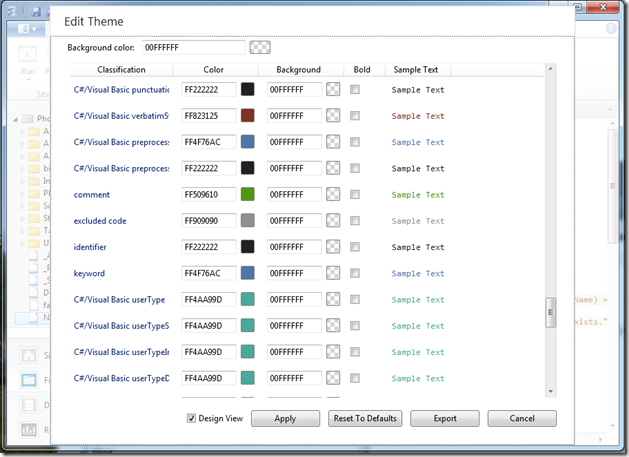Viewport: 629px width, 457px height.
Task: Click the Color column header
Action: (215, 69)
